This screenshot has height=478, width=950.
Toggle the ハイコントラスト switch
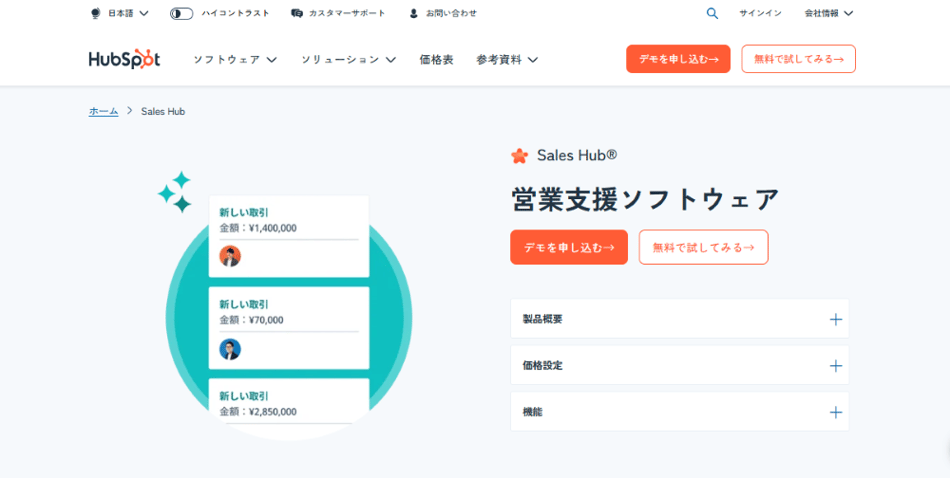[x=181, y=13]
